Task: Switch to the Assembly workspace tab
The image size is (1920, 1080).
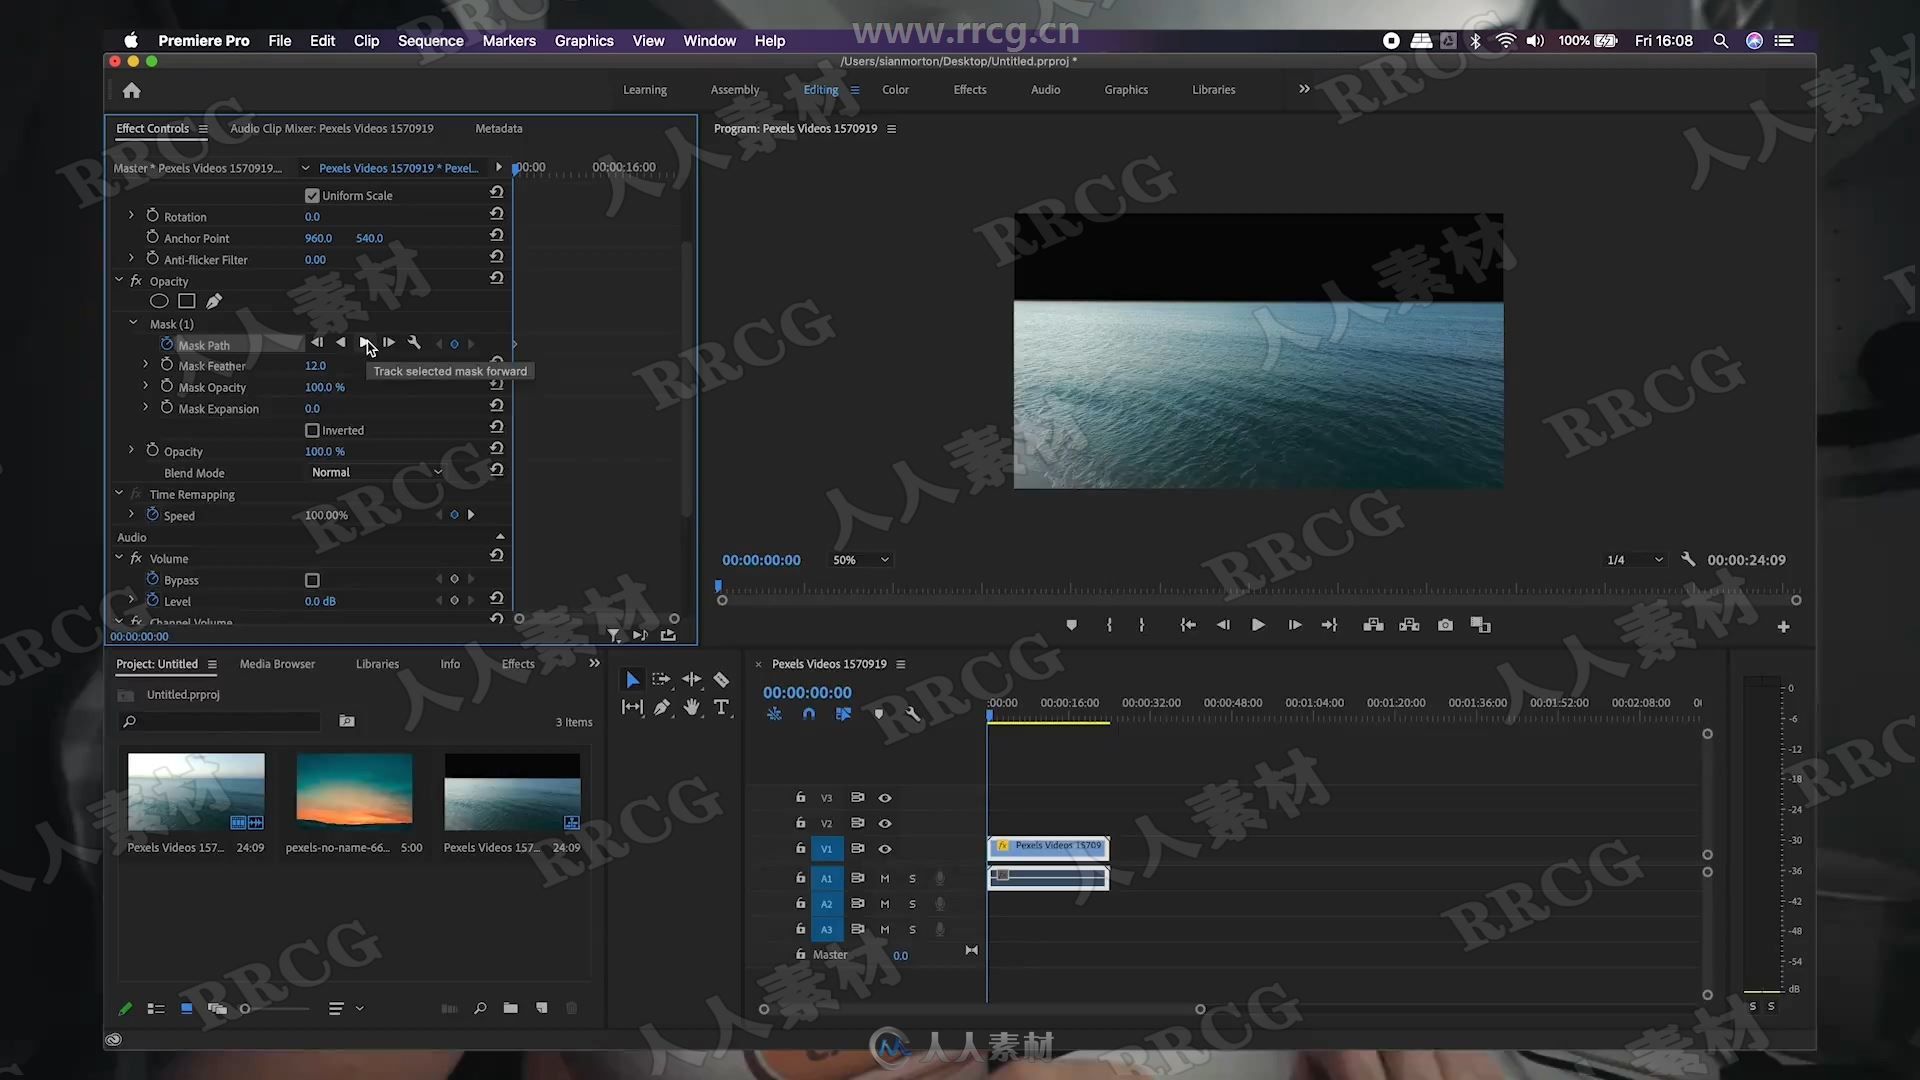Action: pos(733,88)
